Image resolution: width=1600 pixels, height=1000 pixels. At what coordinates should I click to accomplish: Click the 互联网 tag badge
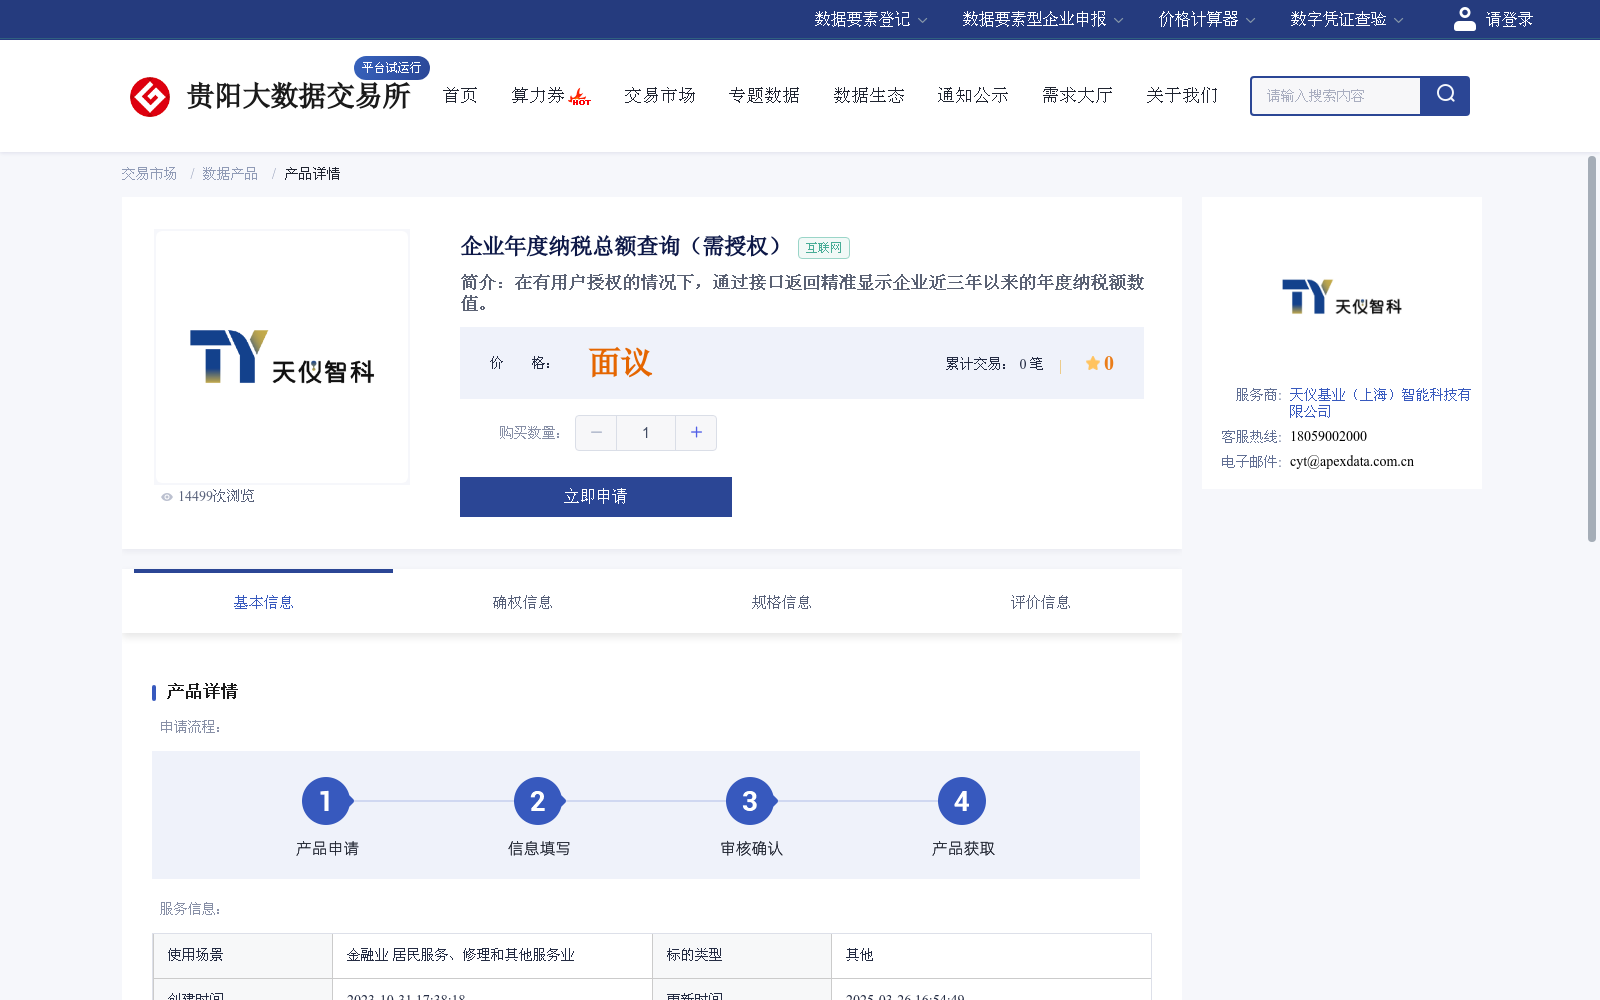pos(824,248)
